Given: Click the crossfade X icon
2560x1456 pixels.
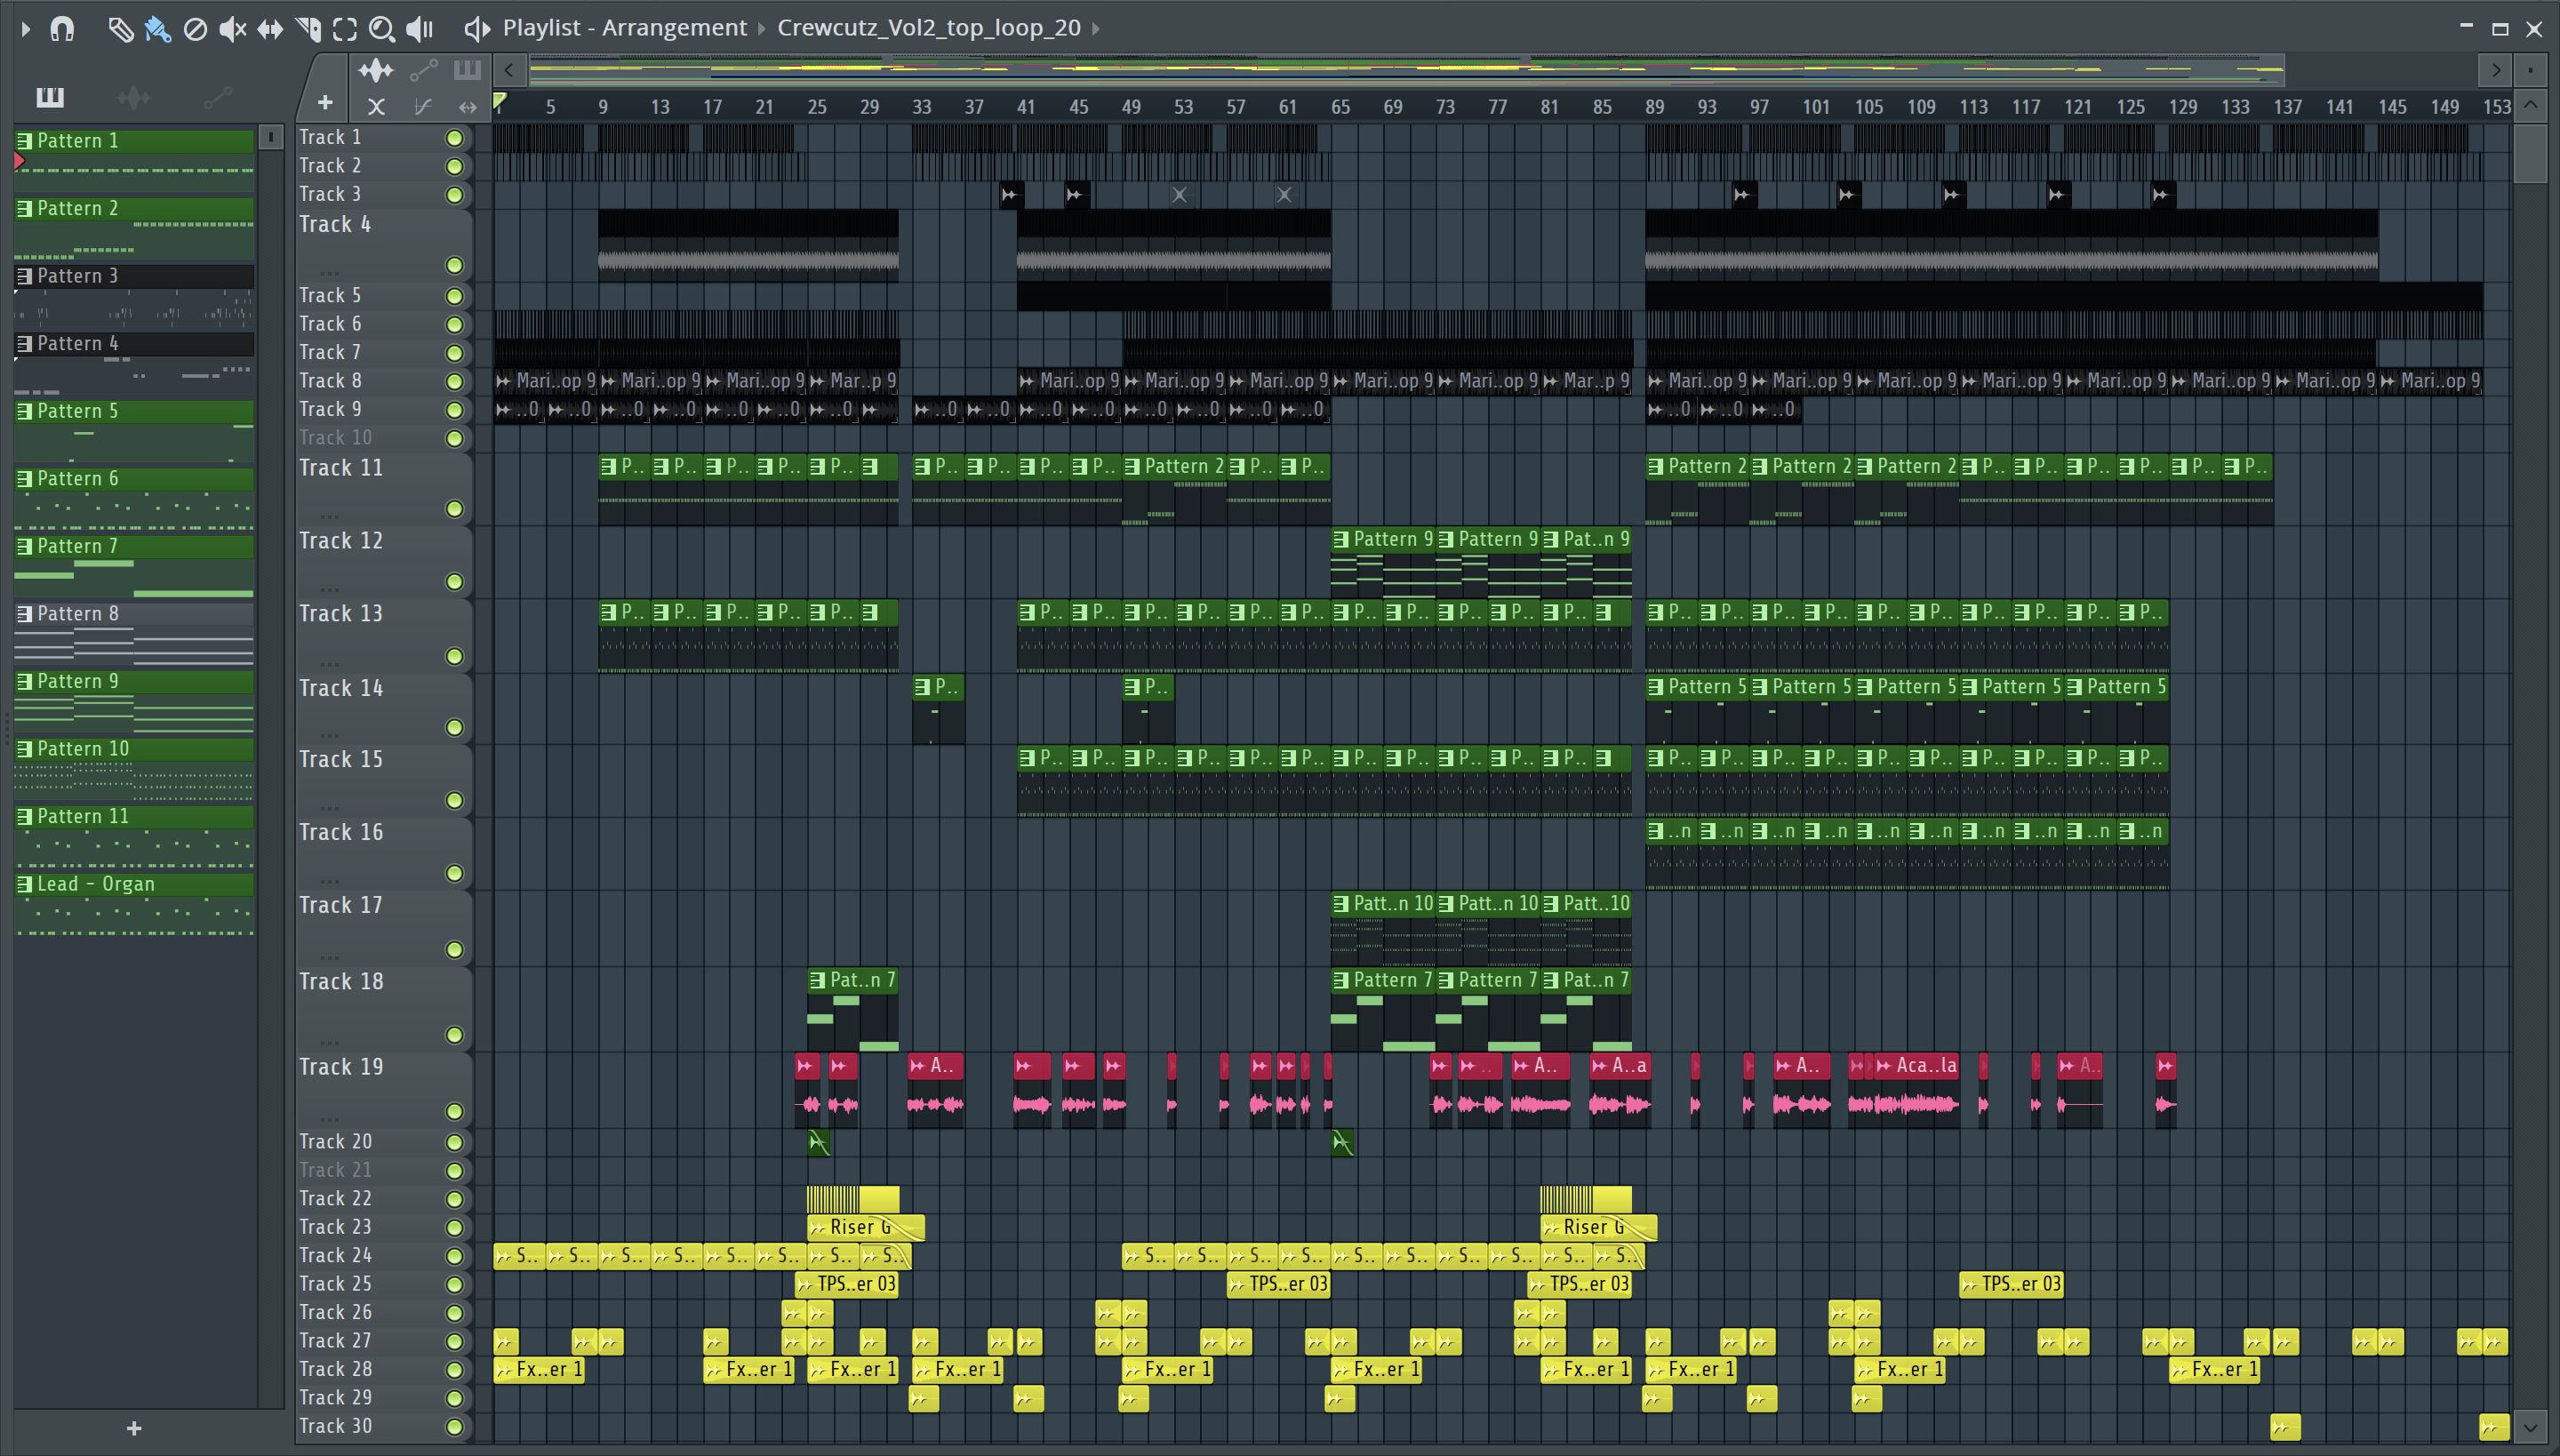Looking at the screenshot, I should [376, 106].
